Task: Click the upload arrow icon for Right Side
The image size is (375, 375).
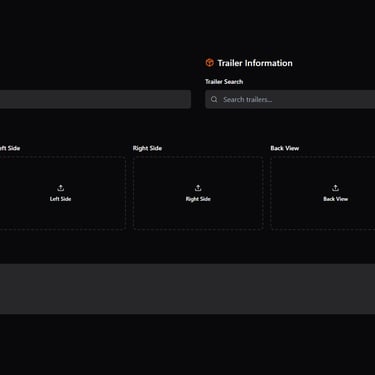Action: tap(198, 188)
